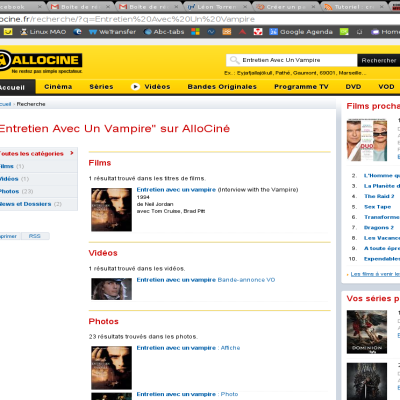Open the Entretien avec un vampire : Affiche link
Image resolution: width=400 pixels, height=400 pixels.
tap(188, 348)
